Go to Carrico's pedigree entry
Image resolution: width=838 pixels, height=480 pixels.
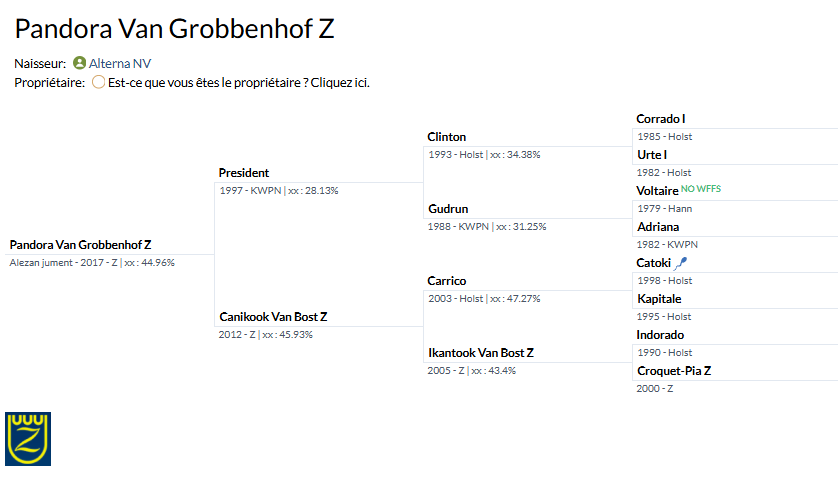pyautogui.click(x=447, y=281)
